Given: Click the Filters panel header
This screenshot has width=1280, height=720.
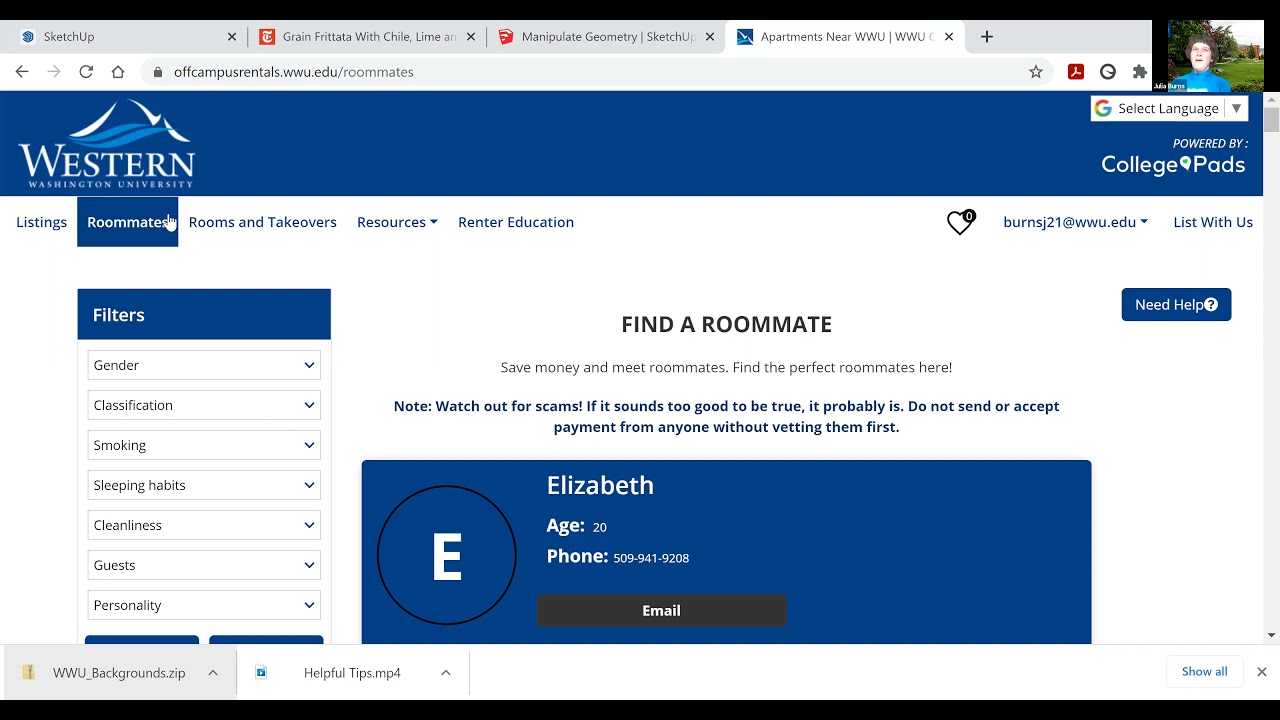Looking at the screenshot, I should click(204, 314).
